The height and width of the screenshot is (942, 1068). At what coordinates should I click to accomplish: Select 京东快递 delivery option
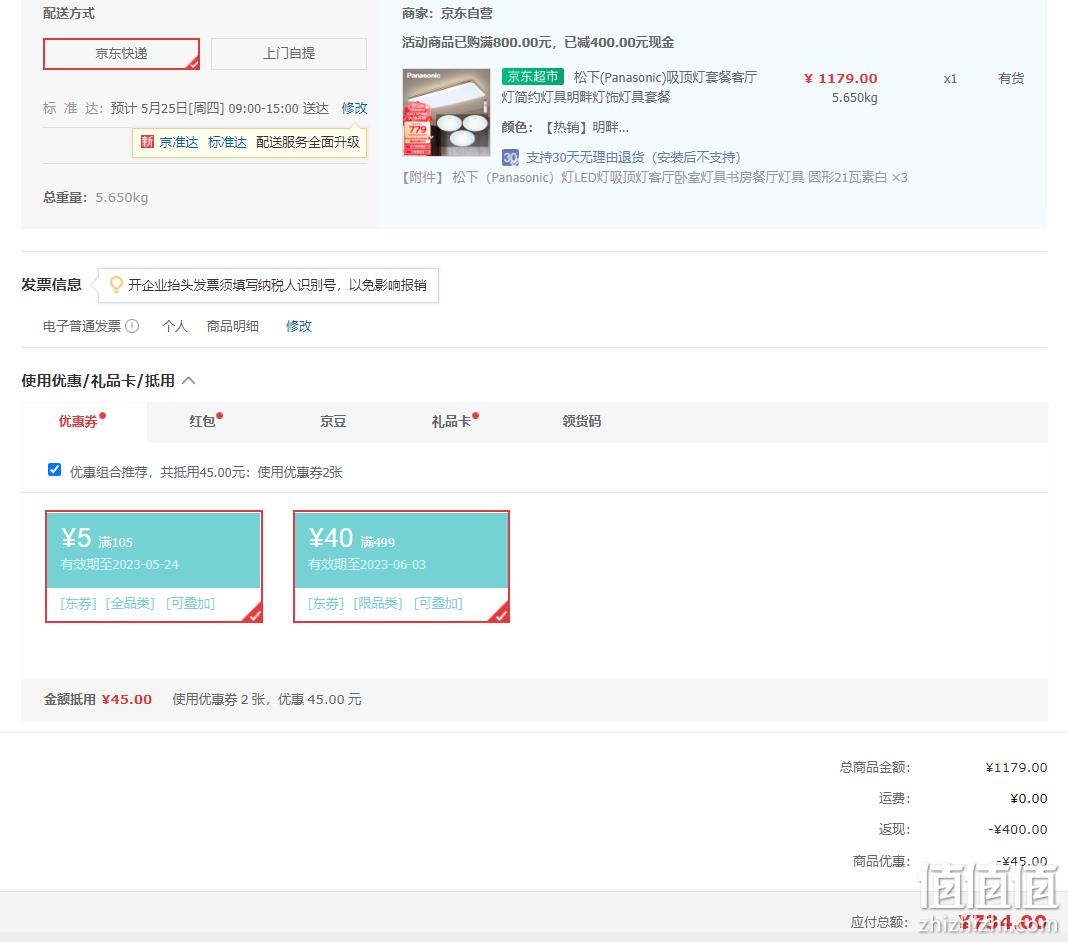click(x=121, y=54)
